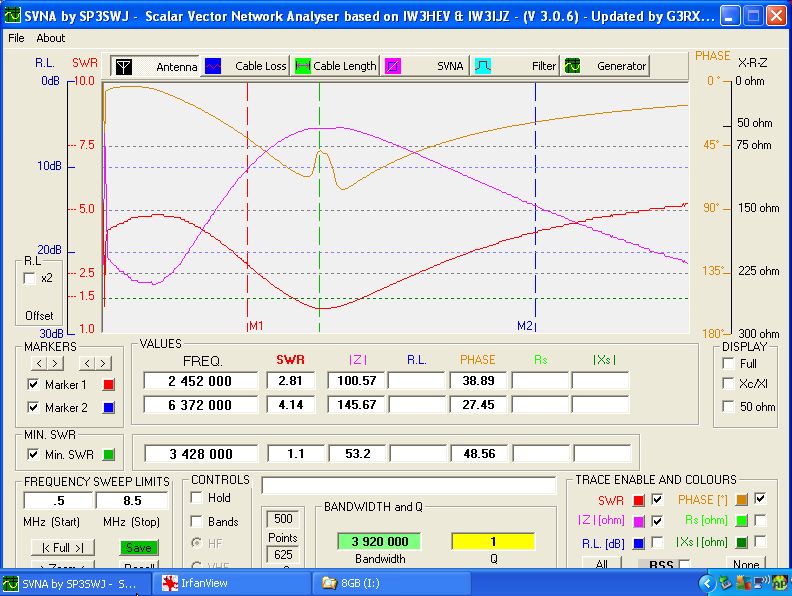Click the red SWR trace colour swatch
Viewport: 792px width, 596px height.
point(638,499)
